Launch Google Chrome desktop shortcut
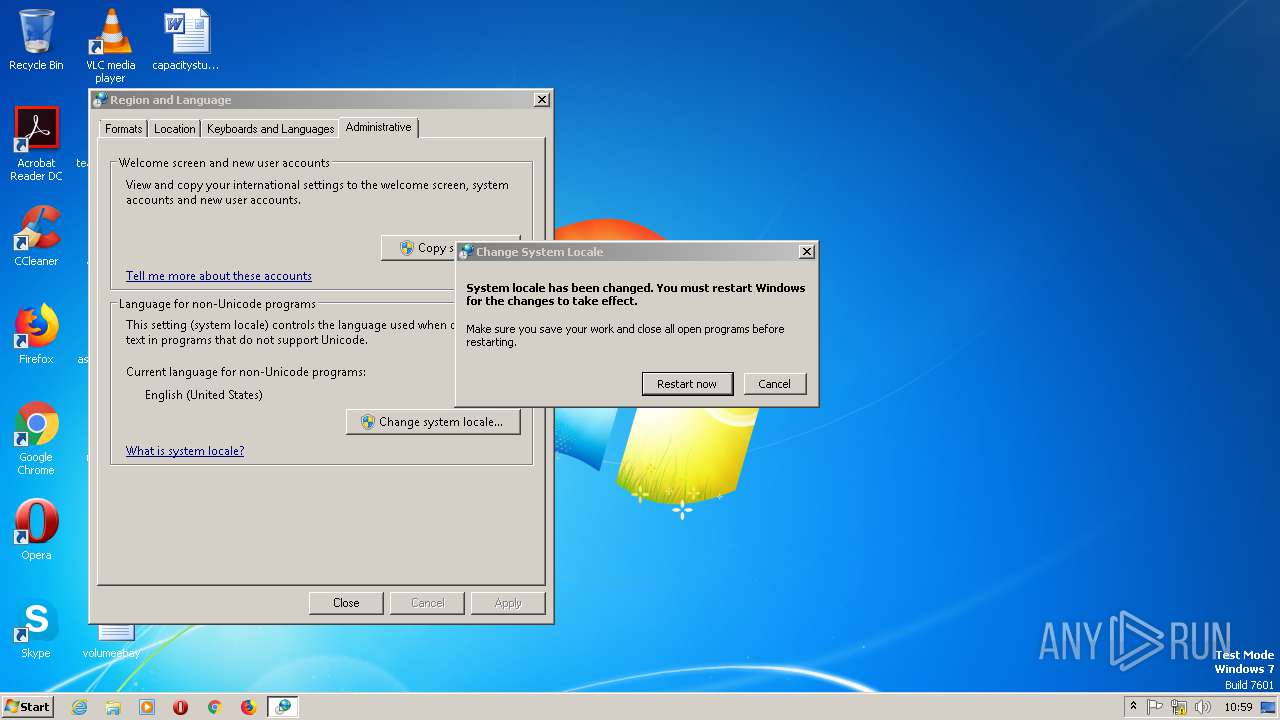1280x720 pixels. pyautogui.click(x=36, y=438)
